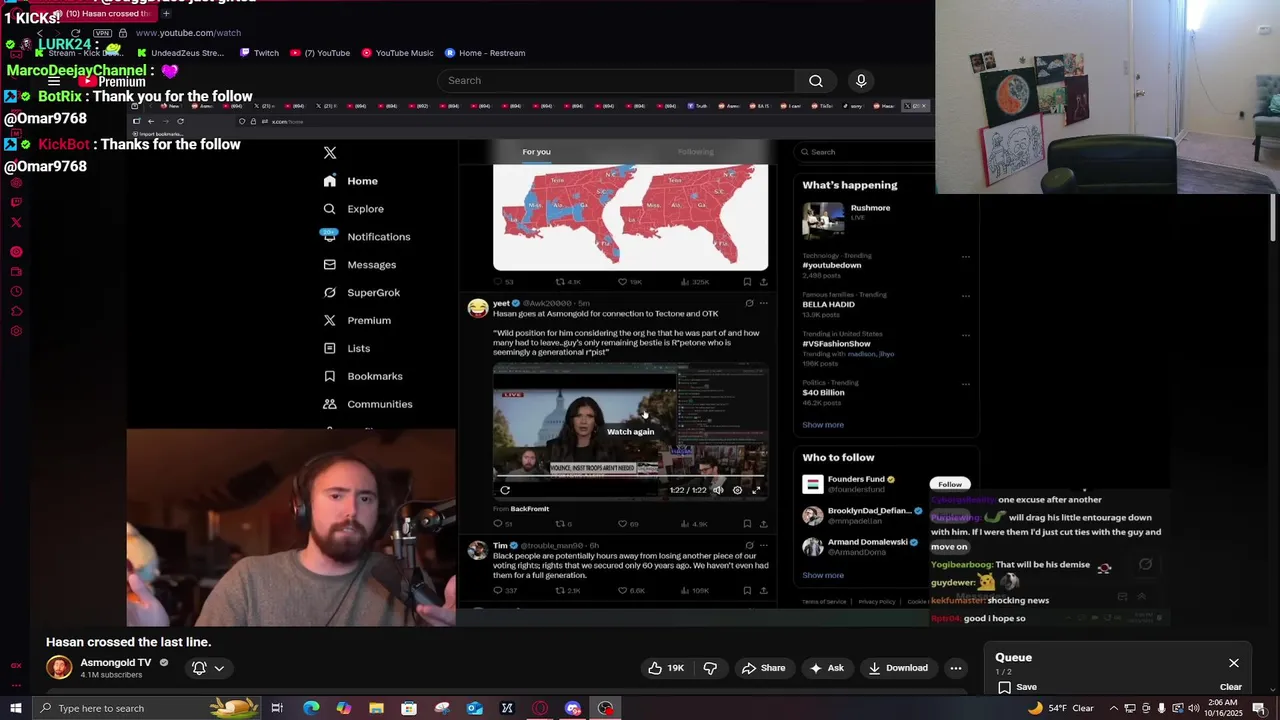Click Watch again on embedded tweet video
The width and height of the screenshot is (1280, 720).
[630, 432]
